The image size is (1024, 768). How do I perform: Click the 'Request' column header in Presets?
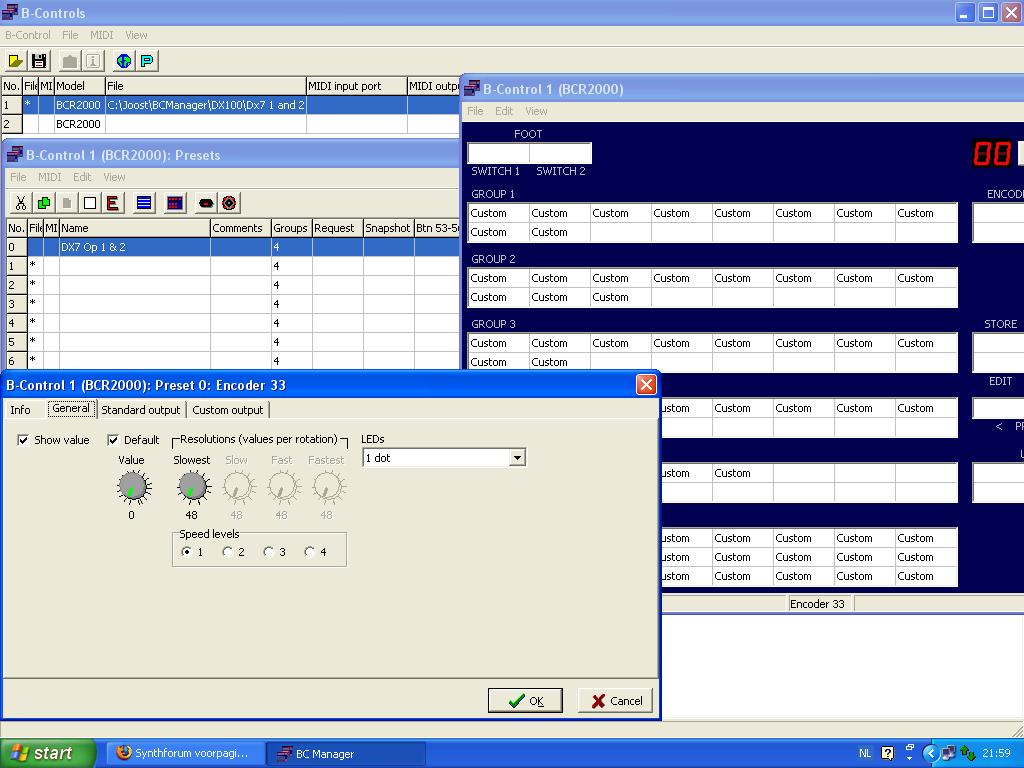pyautogui.click(x=338, y=228)
